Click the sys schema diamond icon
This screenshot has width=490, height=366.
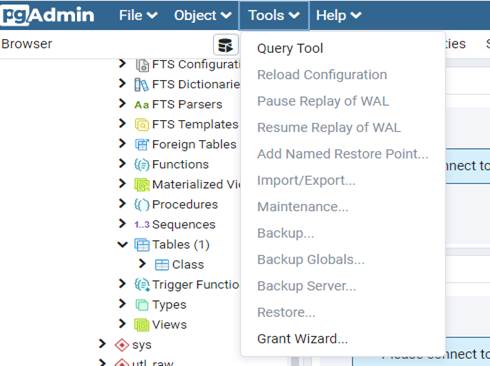pos(122,345)
